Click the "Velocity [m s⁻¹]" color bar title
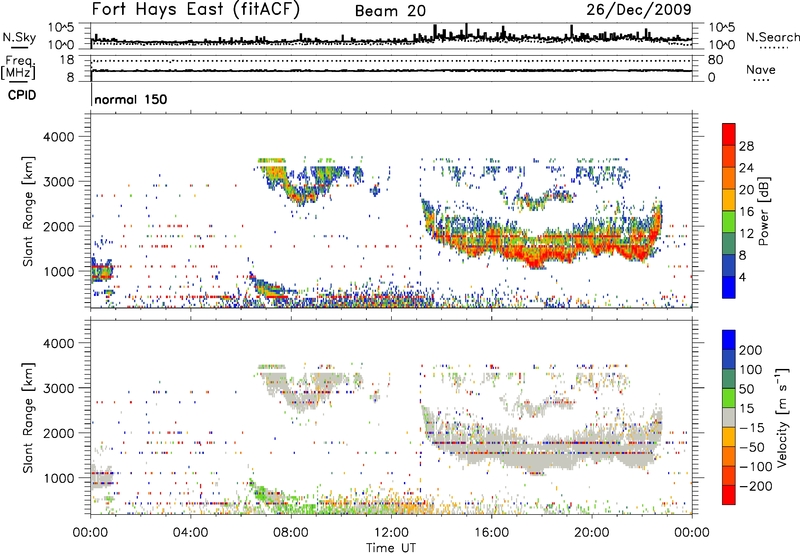 point(782,417)
